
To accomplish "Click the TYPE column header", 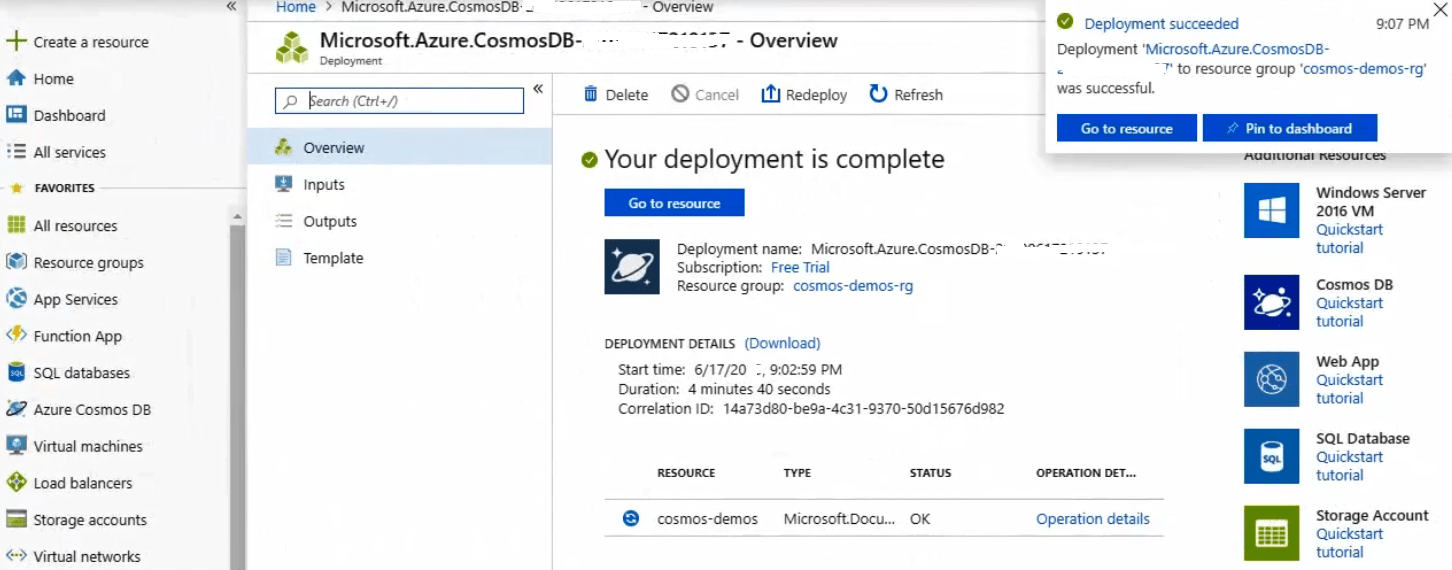I will pos(797,473).
